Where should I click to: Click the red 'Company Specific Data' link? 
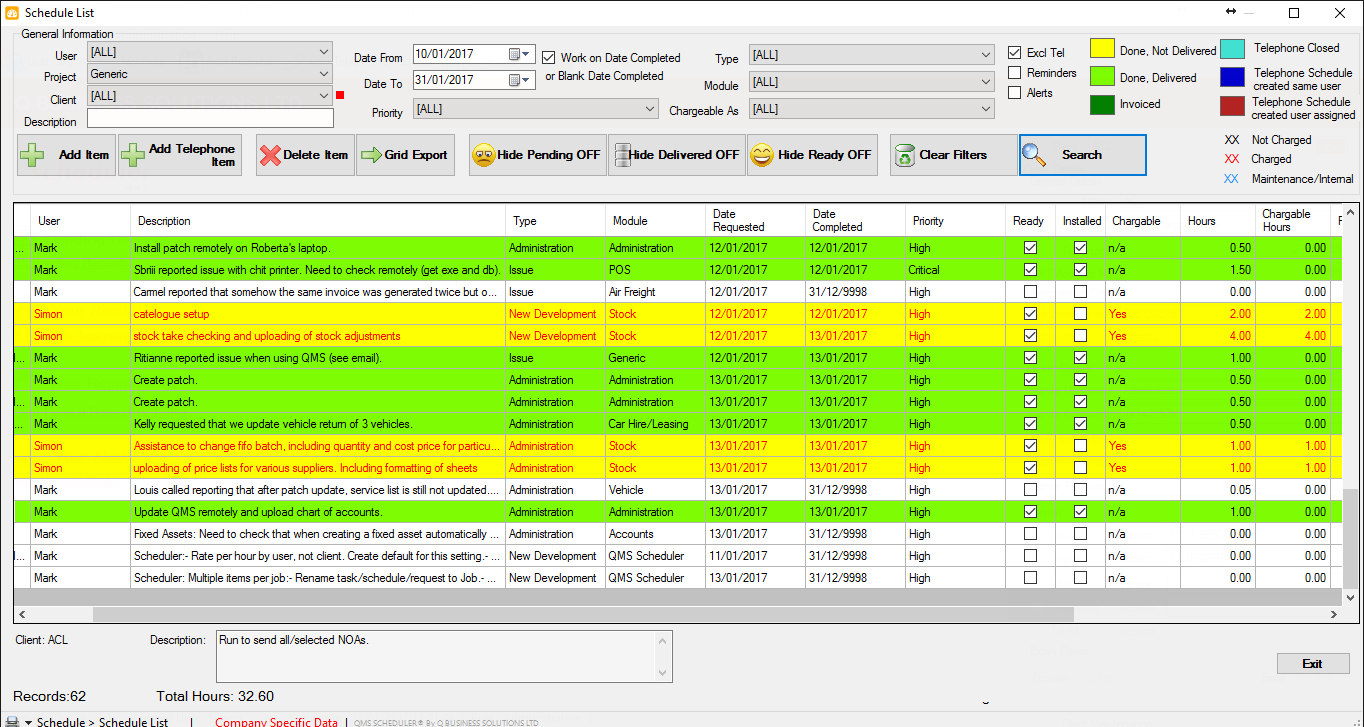(x=277, y=722)
